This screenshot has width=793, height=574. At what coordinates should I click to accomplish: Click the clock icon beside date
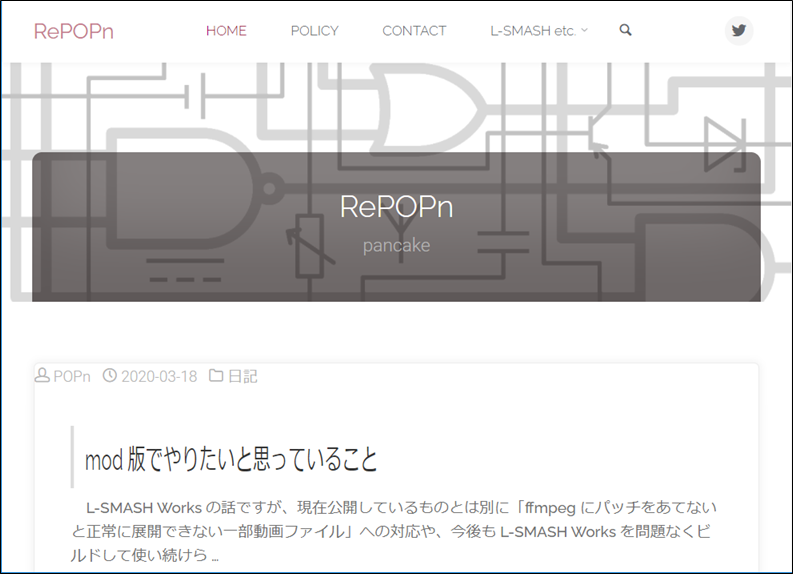(x=110, y=376)
